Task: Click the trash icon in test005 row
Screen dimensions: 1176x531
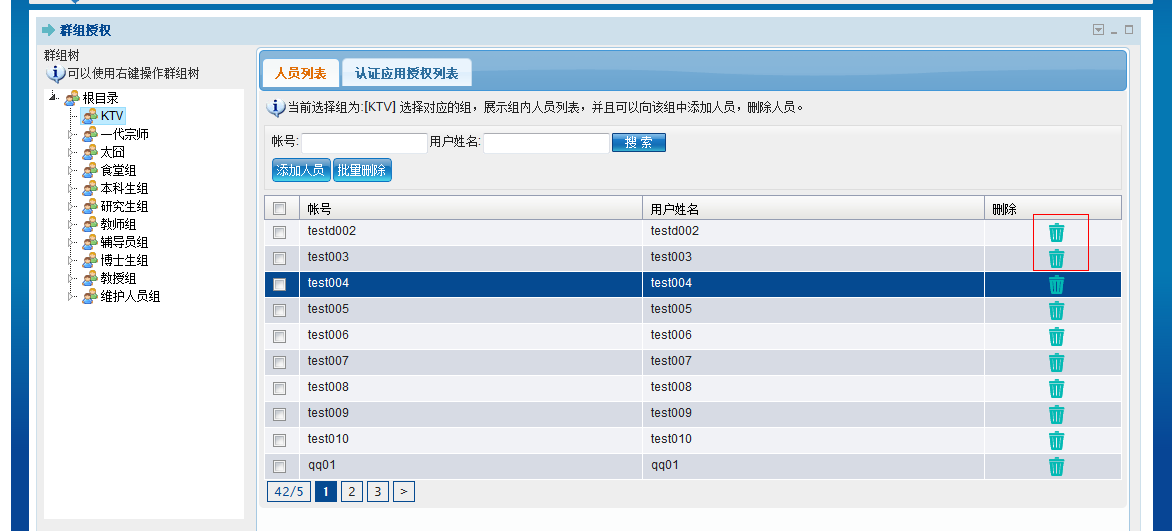Action: [x=1056, y=310]
